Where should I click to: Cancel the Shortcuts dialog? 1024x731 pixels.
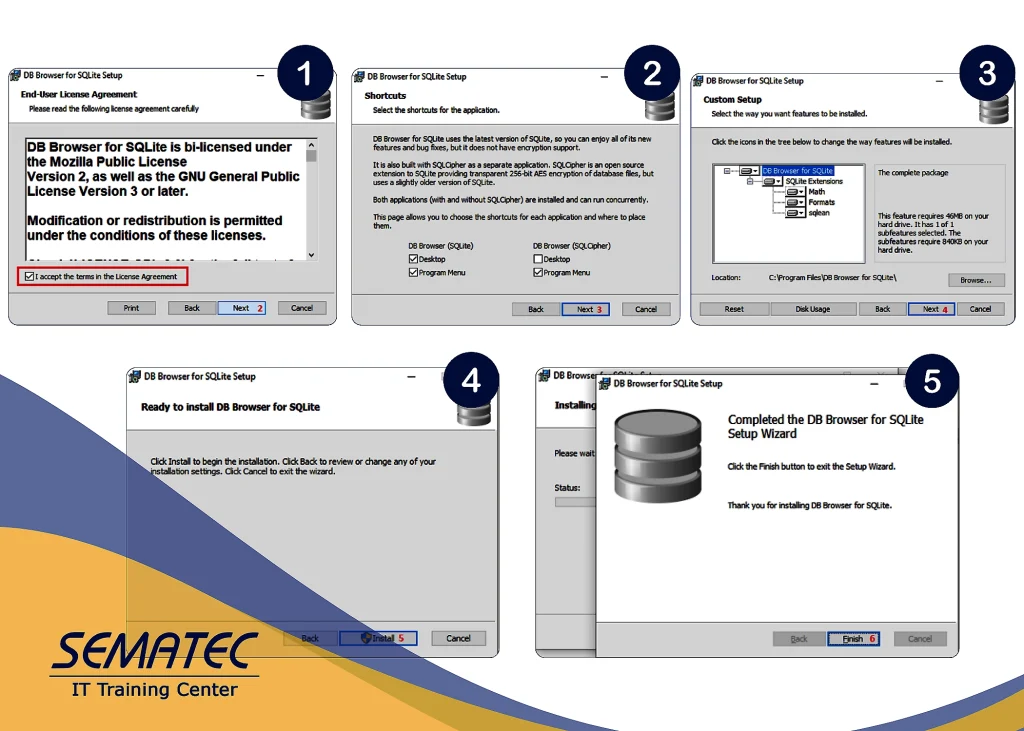click(646, 310)
